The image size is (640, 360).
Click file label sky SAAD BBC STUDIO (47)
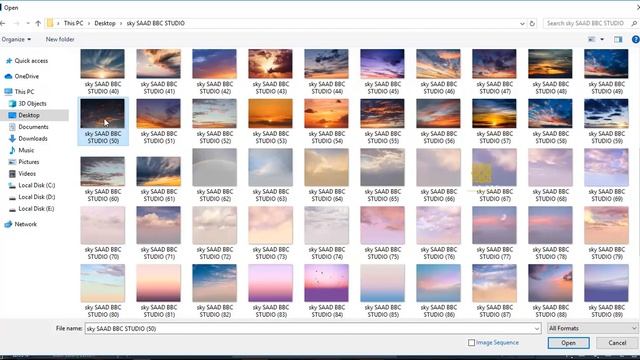click(494, 88)
